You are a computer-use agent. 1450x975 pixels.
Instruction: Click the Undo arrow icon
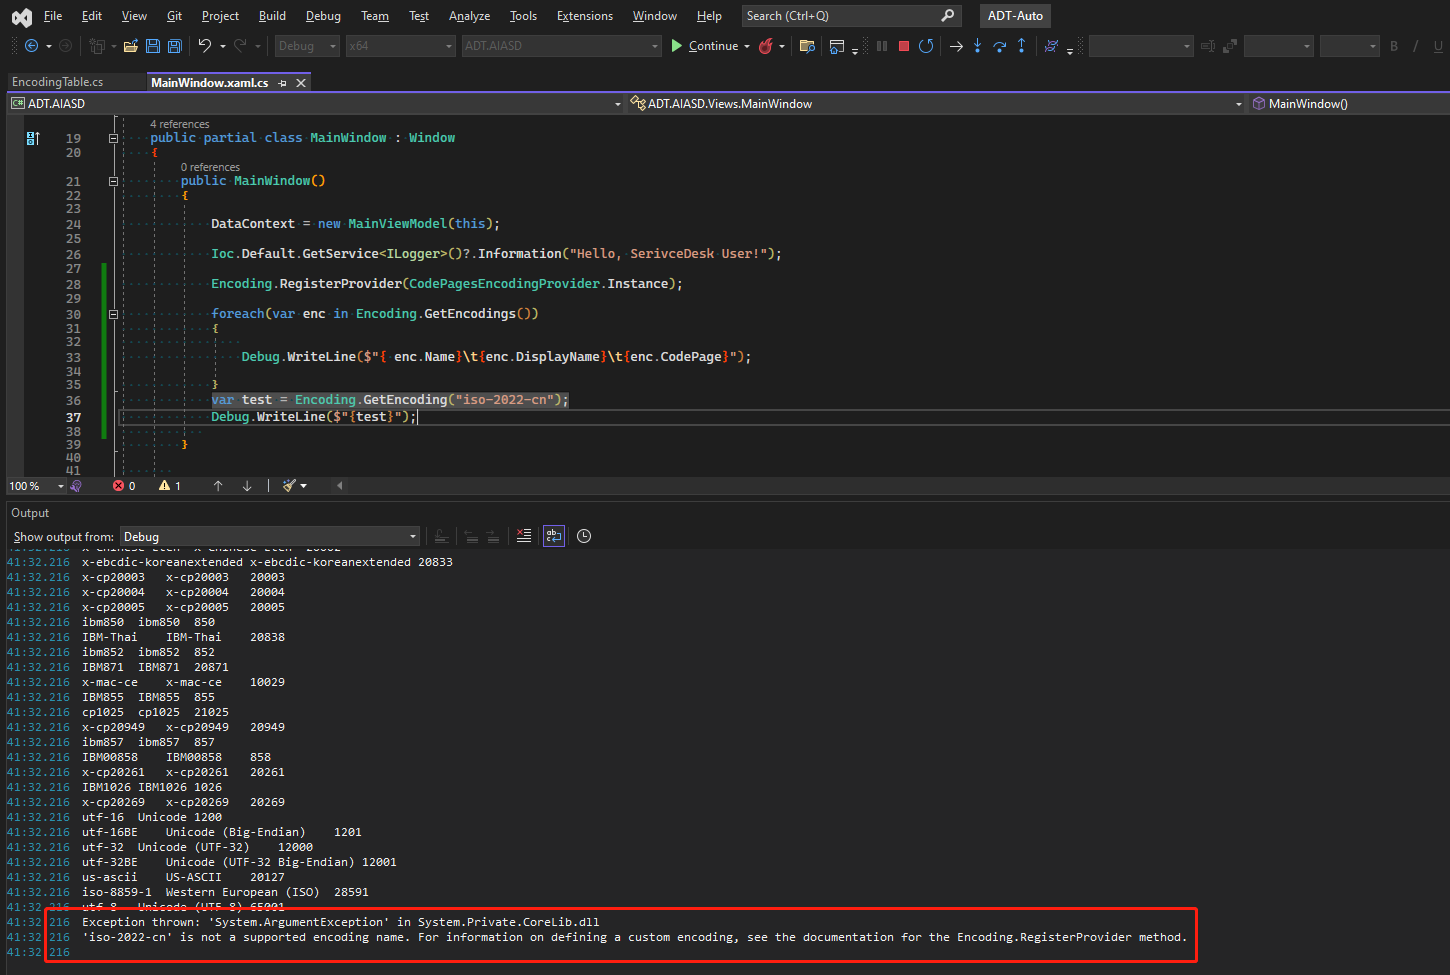tap(204, 46)
